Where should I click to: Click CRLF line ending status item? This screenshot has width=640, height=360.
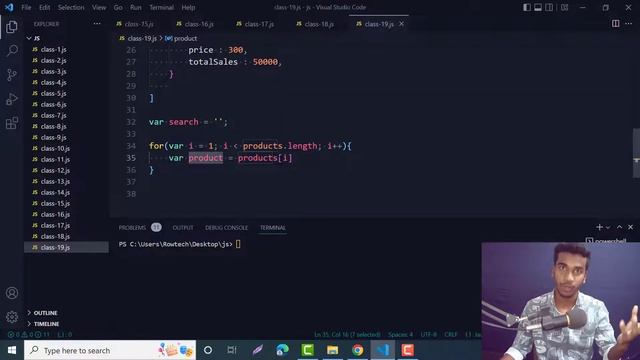click(451, 334)
